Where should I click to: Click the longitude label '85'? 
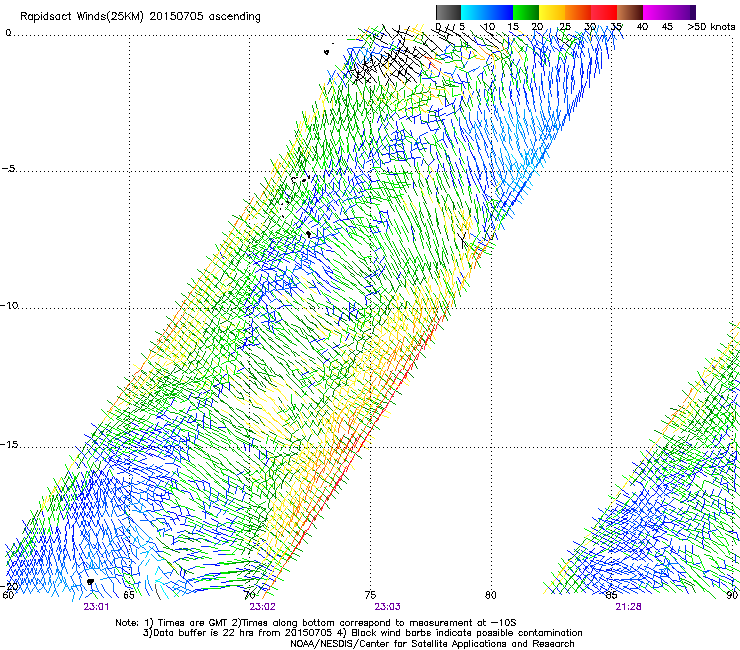tap(611, 595)
